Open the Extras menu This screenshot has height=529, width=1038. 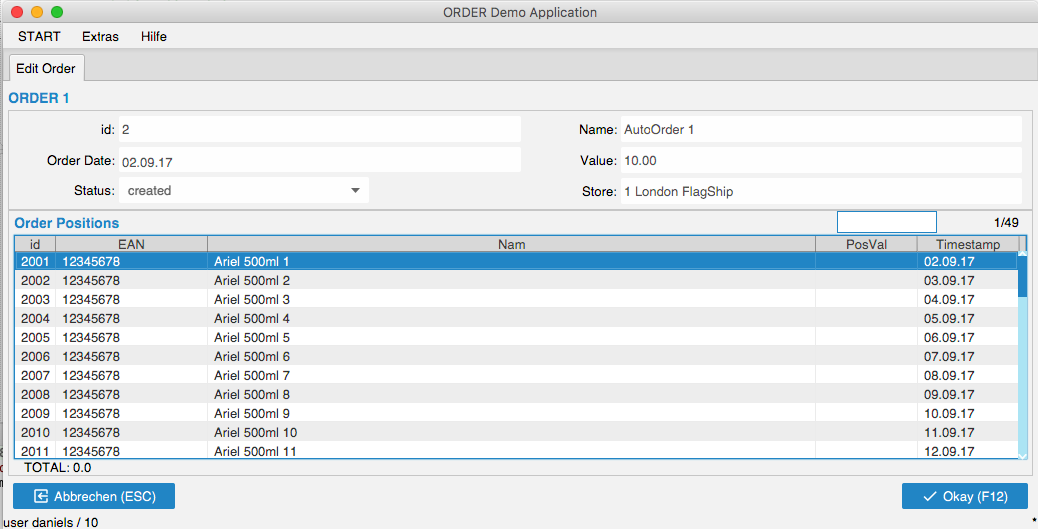pos(100,37)
